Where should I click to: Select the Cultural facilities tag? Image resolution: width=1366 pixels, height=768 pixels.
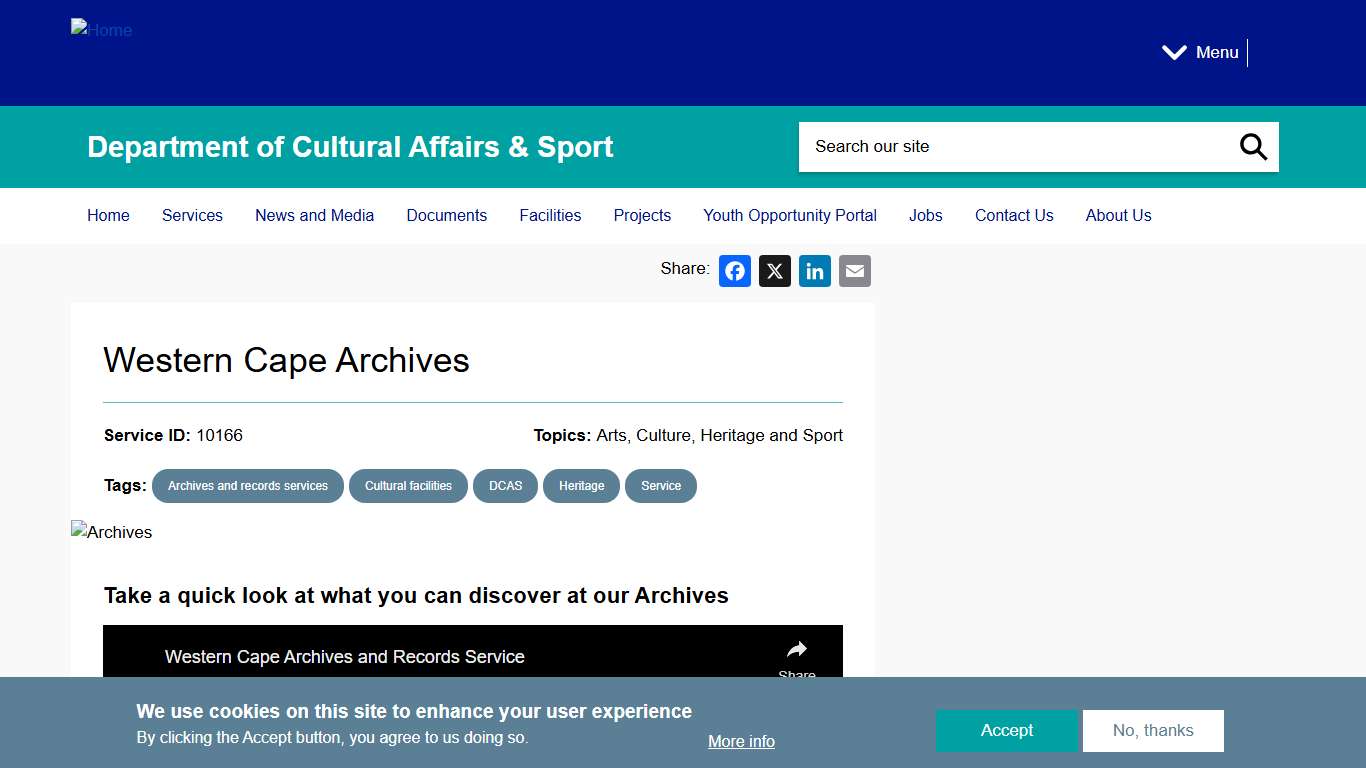click(408, 486)
